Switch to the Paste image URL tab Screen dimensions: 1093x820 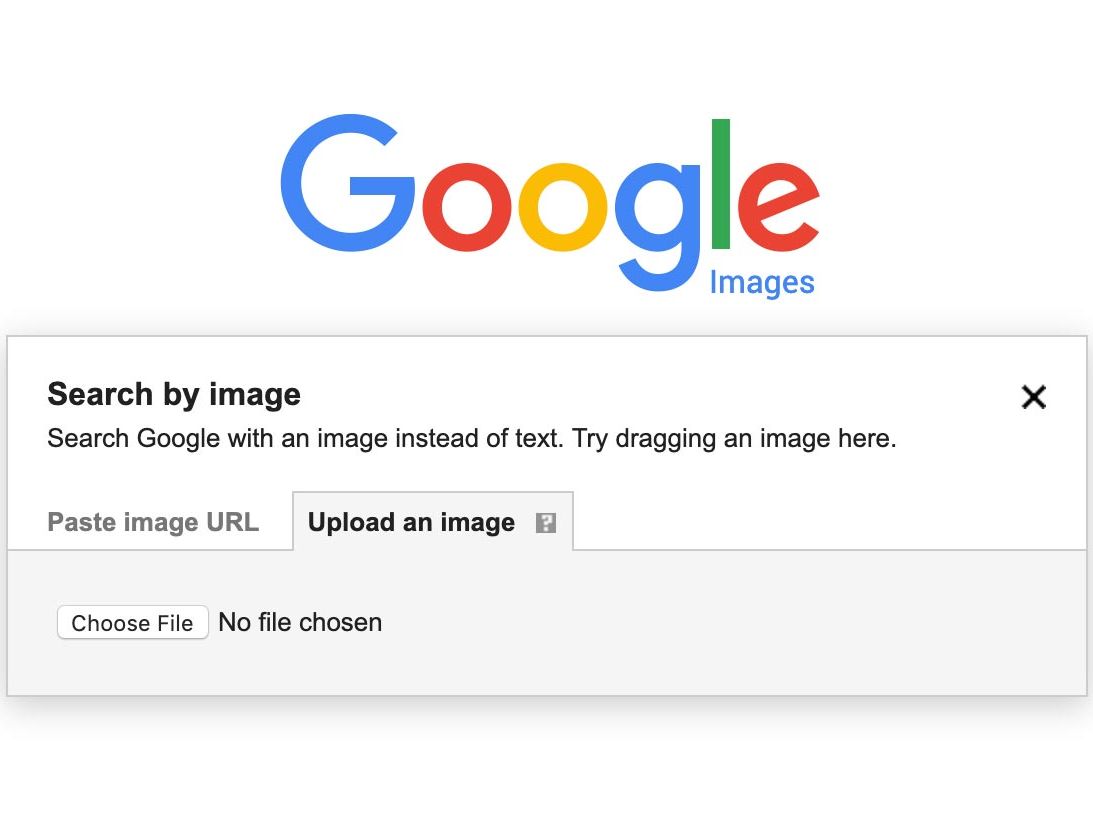click(153, 522)
